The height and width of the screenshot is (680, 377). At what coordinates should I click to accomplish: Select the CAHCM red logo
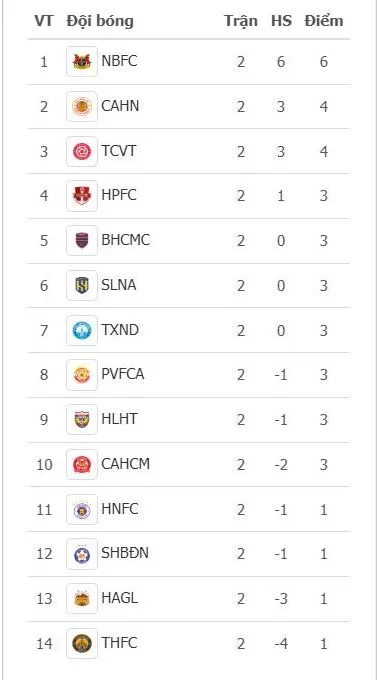coord(82,464)
